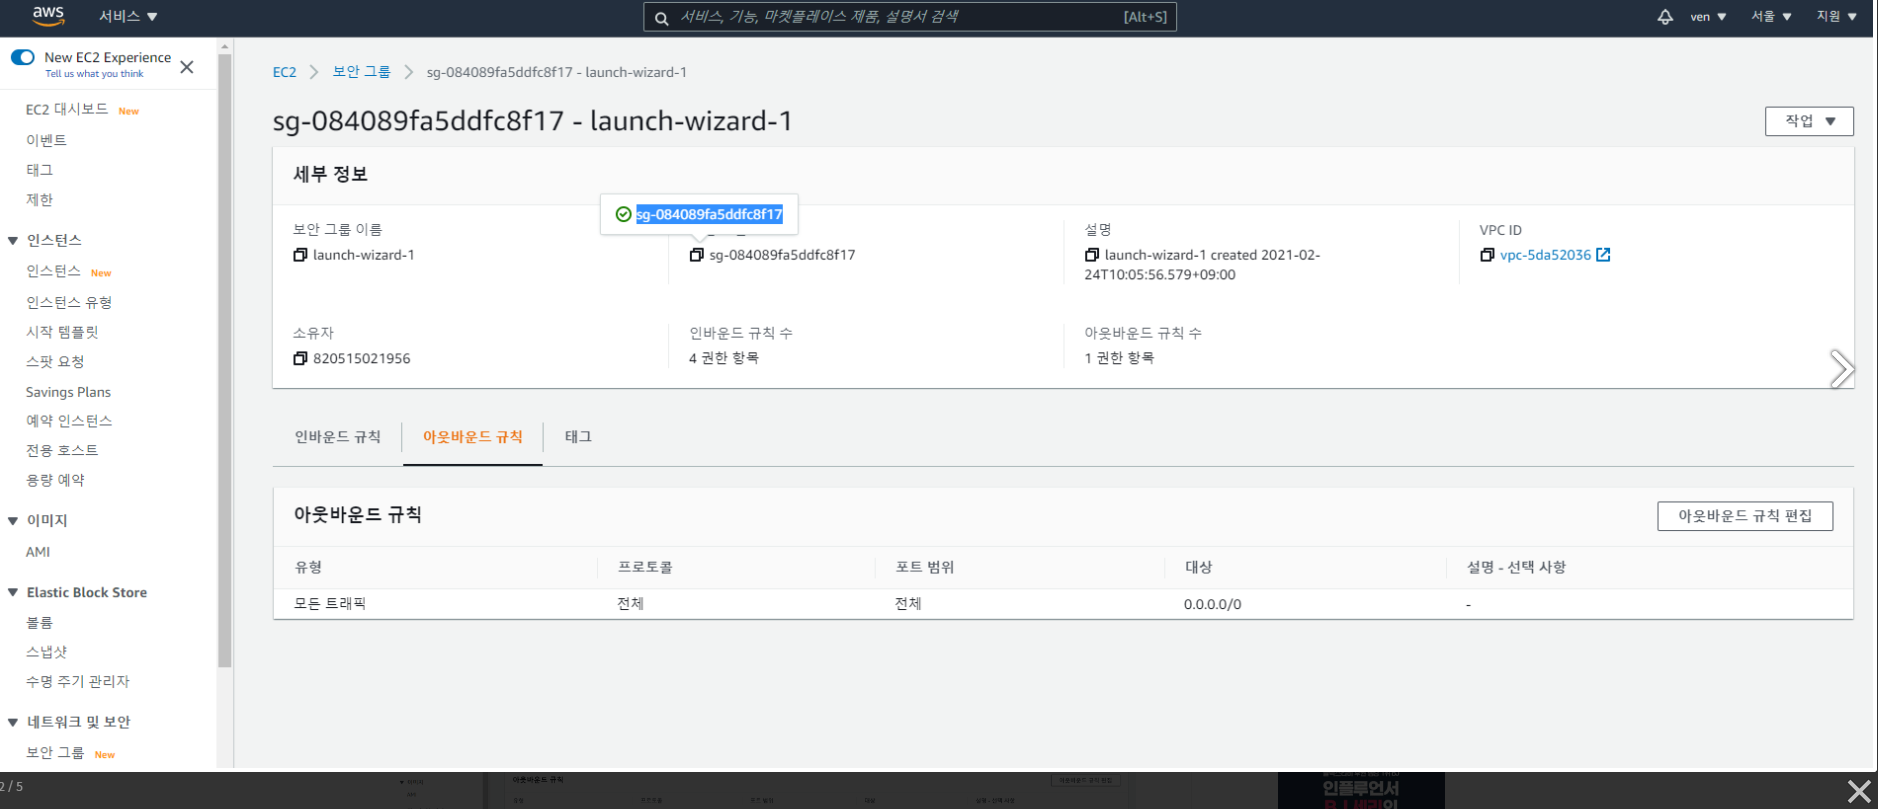Close the image viewer overlay
Screen dimensions: 1878x809
(x=1859, y=791)
